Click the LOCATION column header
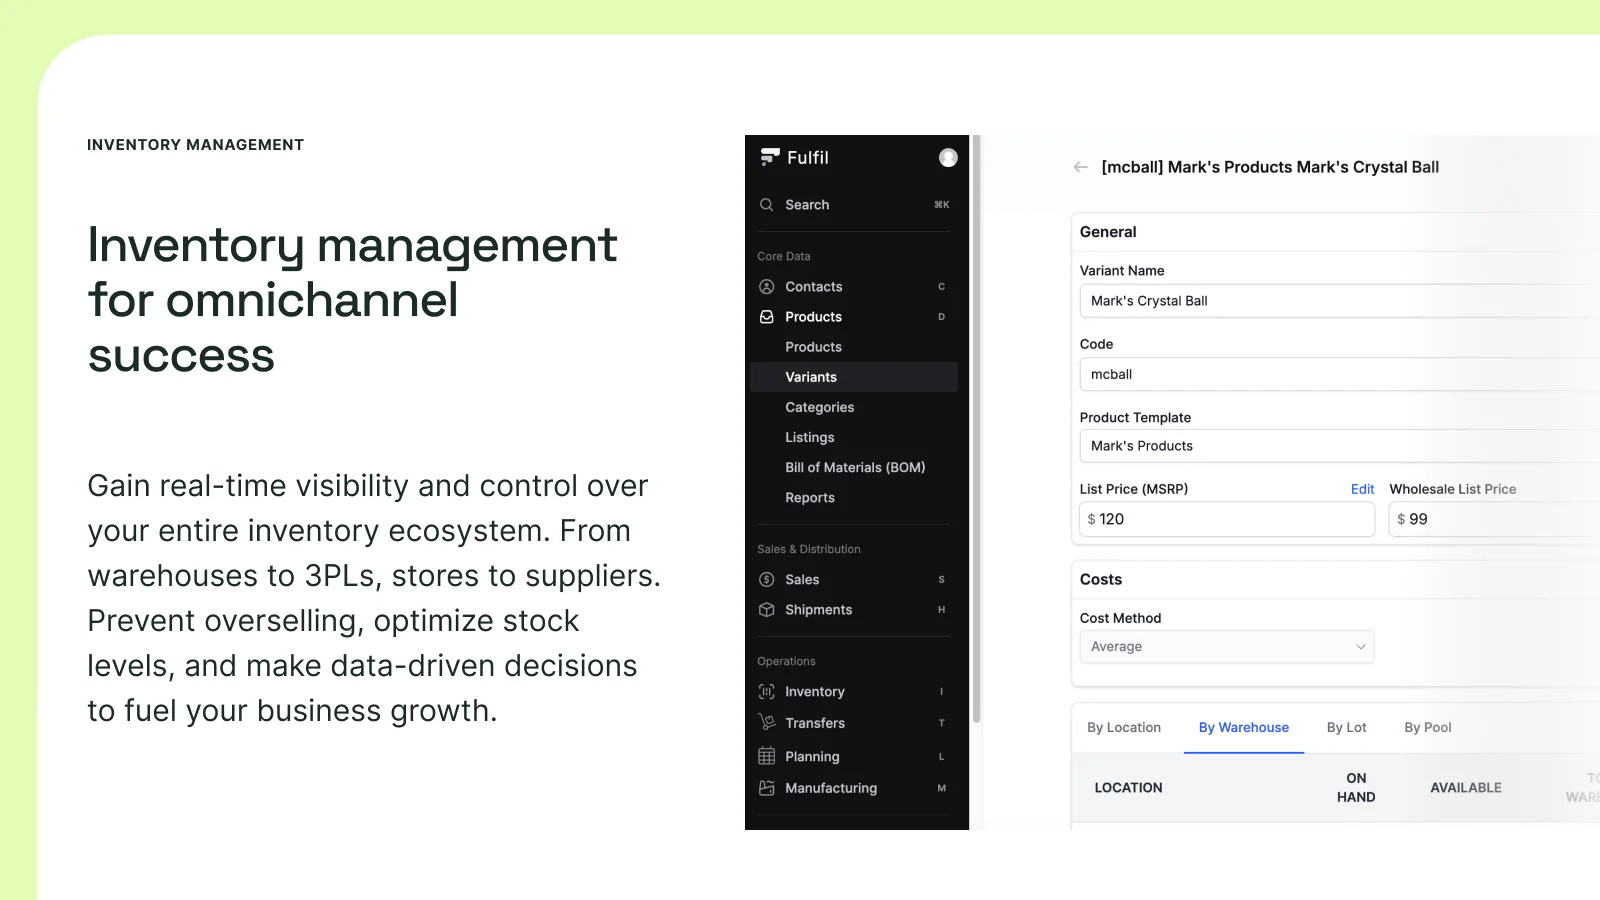Screen dimensions: 1600x900 (x=1128, y=788)
